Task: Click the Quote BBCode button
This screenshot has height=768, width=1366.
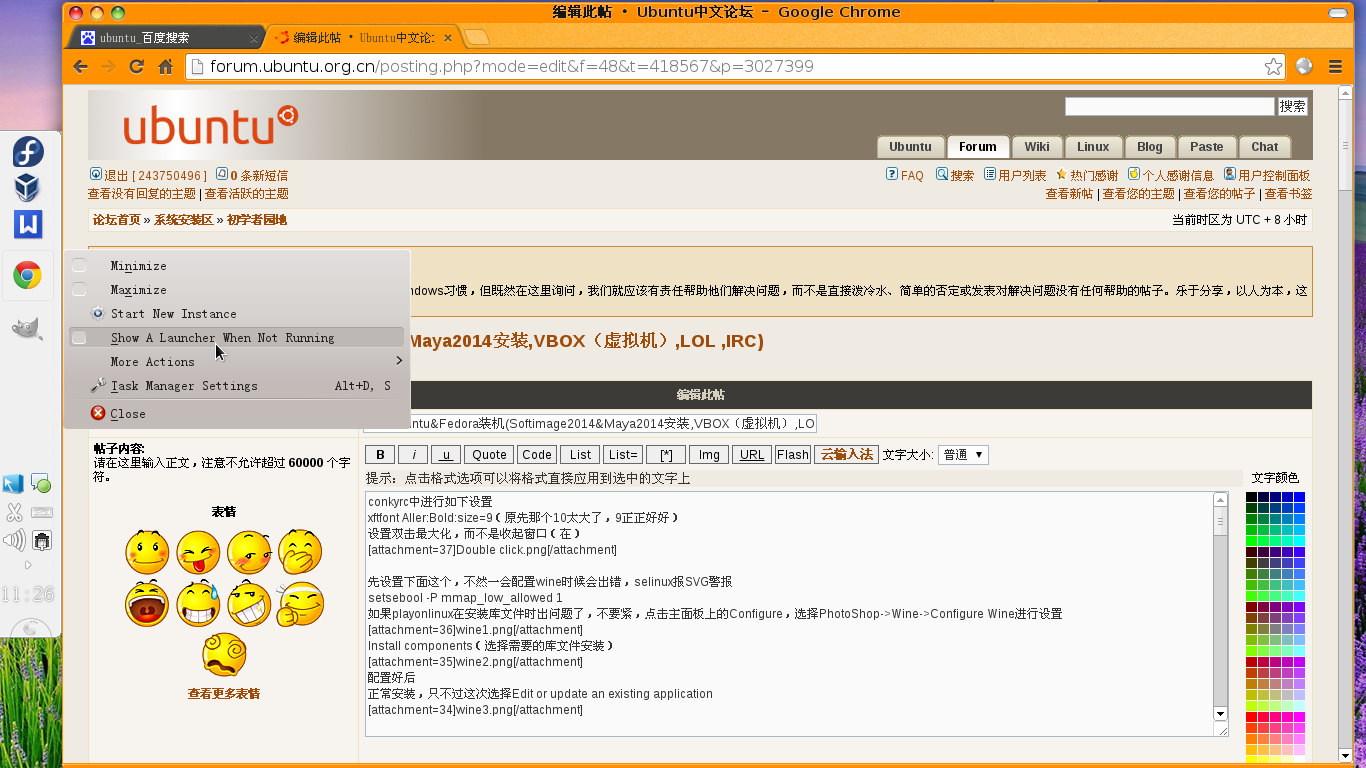Action: [489, 454]
